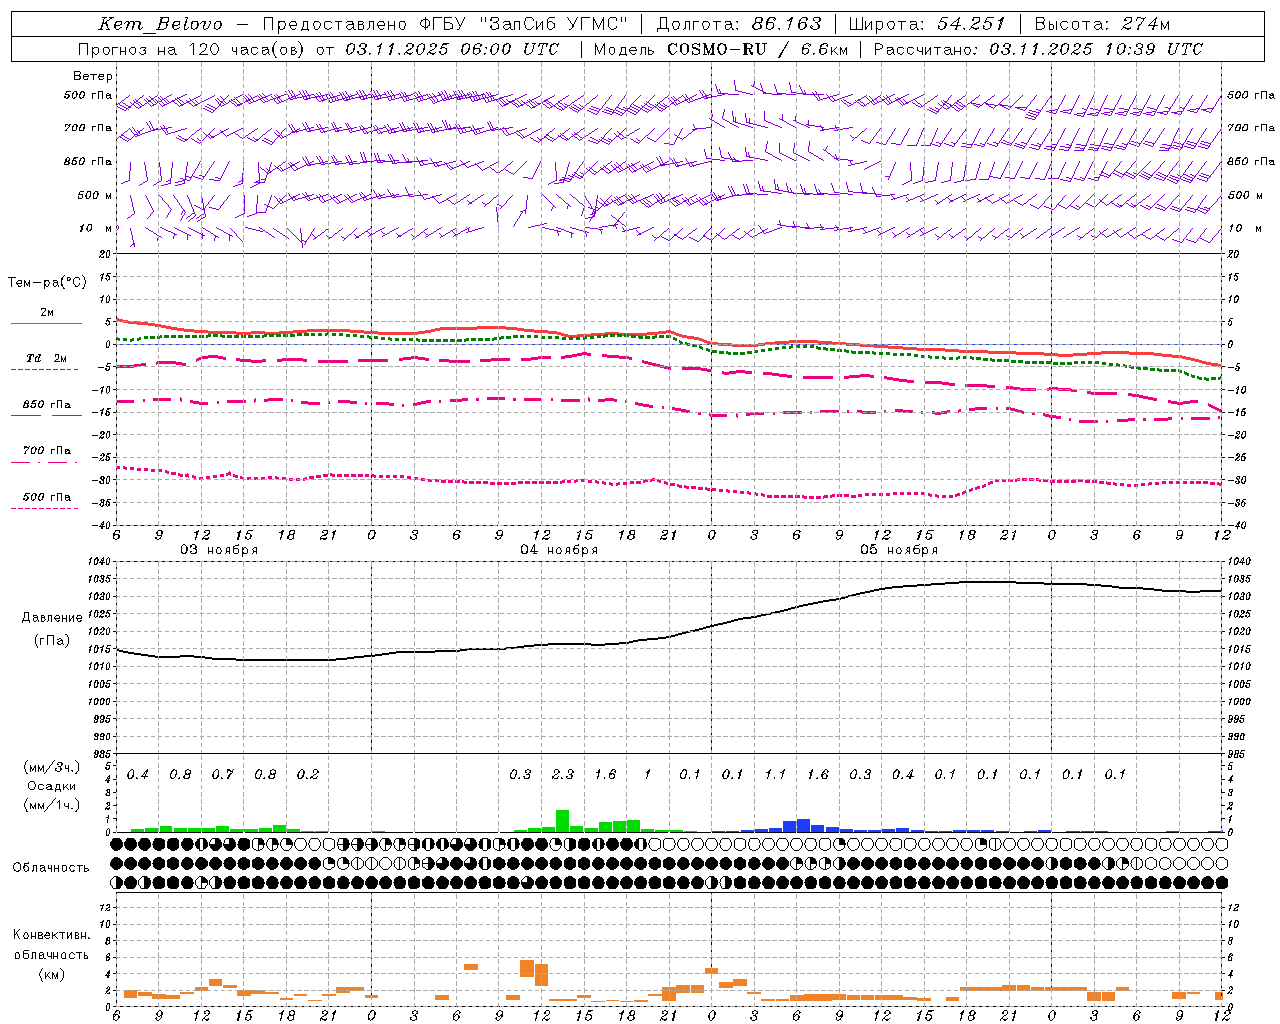
Task: Click the 05 ноября date label
Action: (899, 550)
